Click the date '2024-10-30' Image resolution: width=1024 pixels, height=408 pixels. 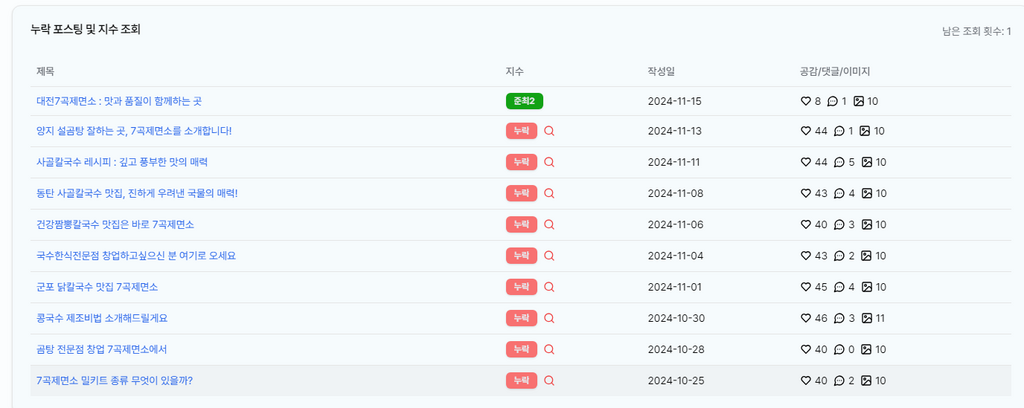676,318
